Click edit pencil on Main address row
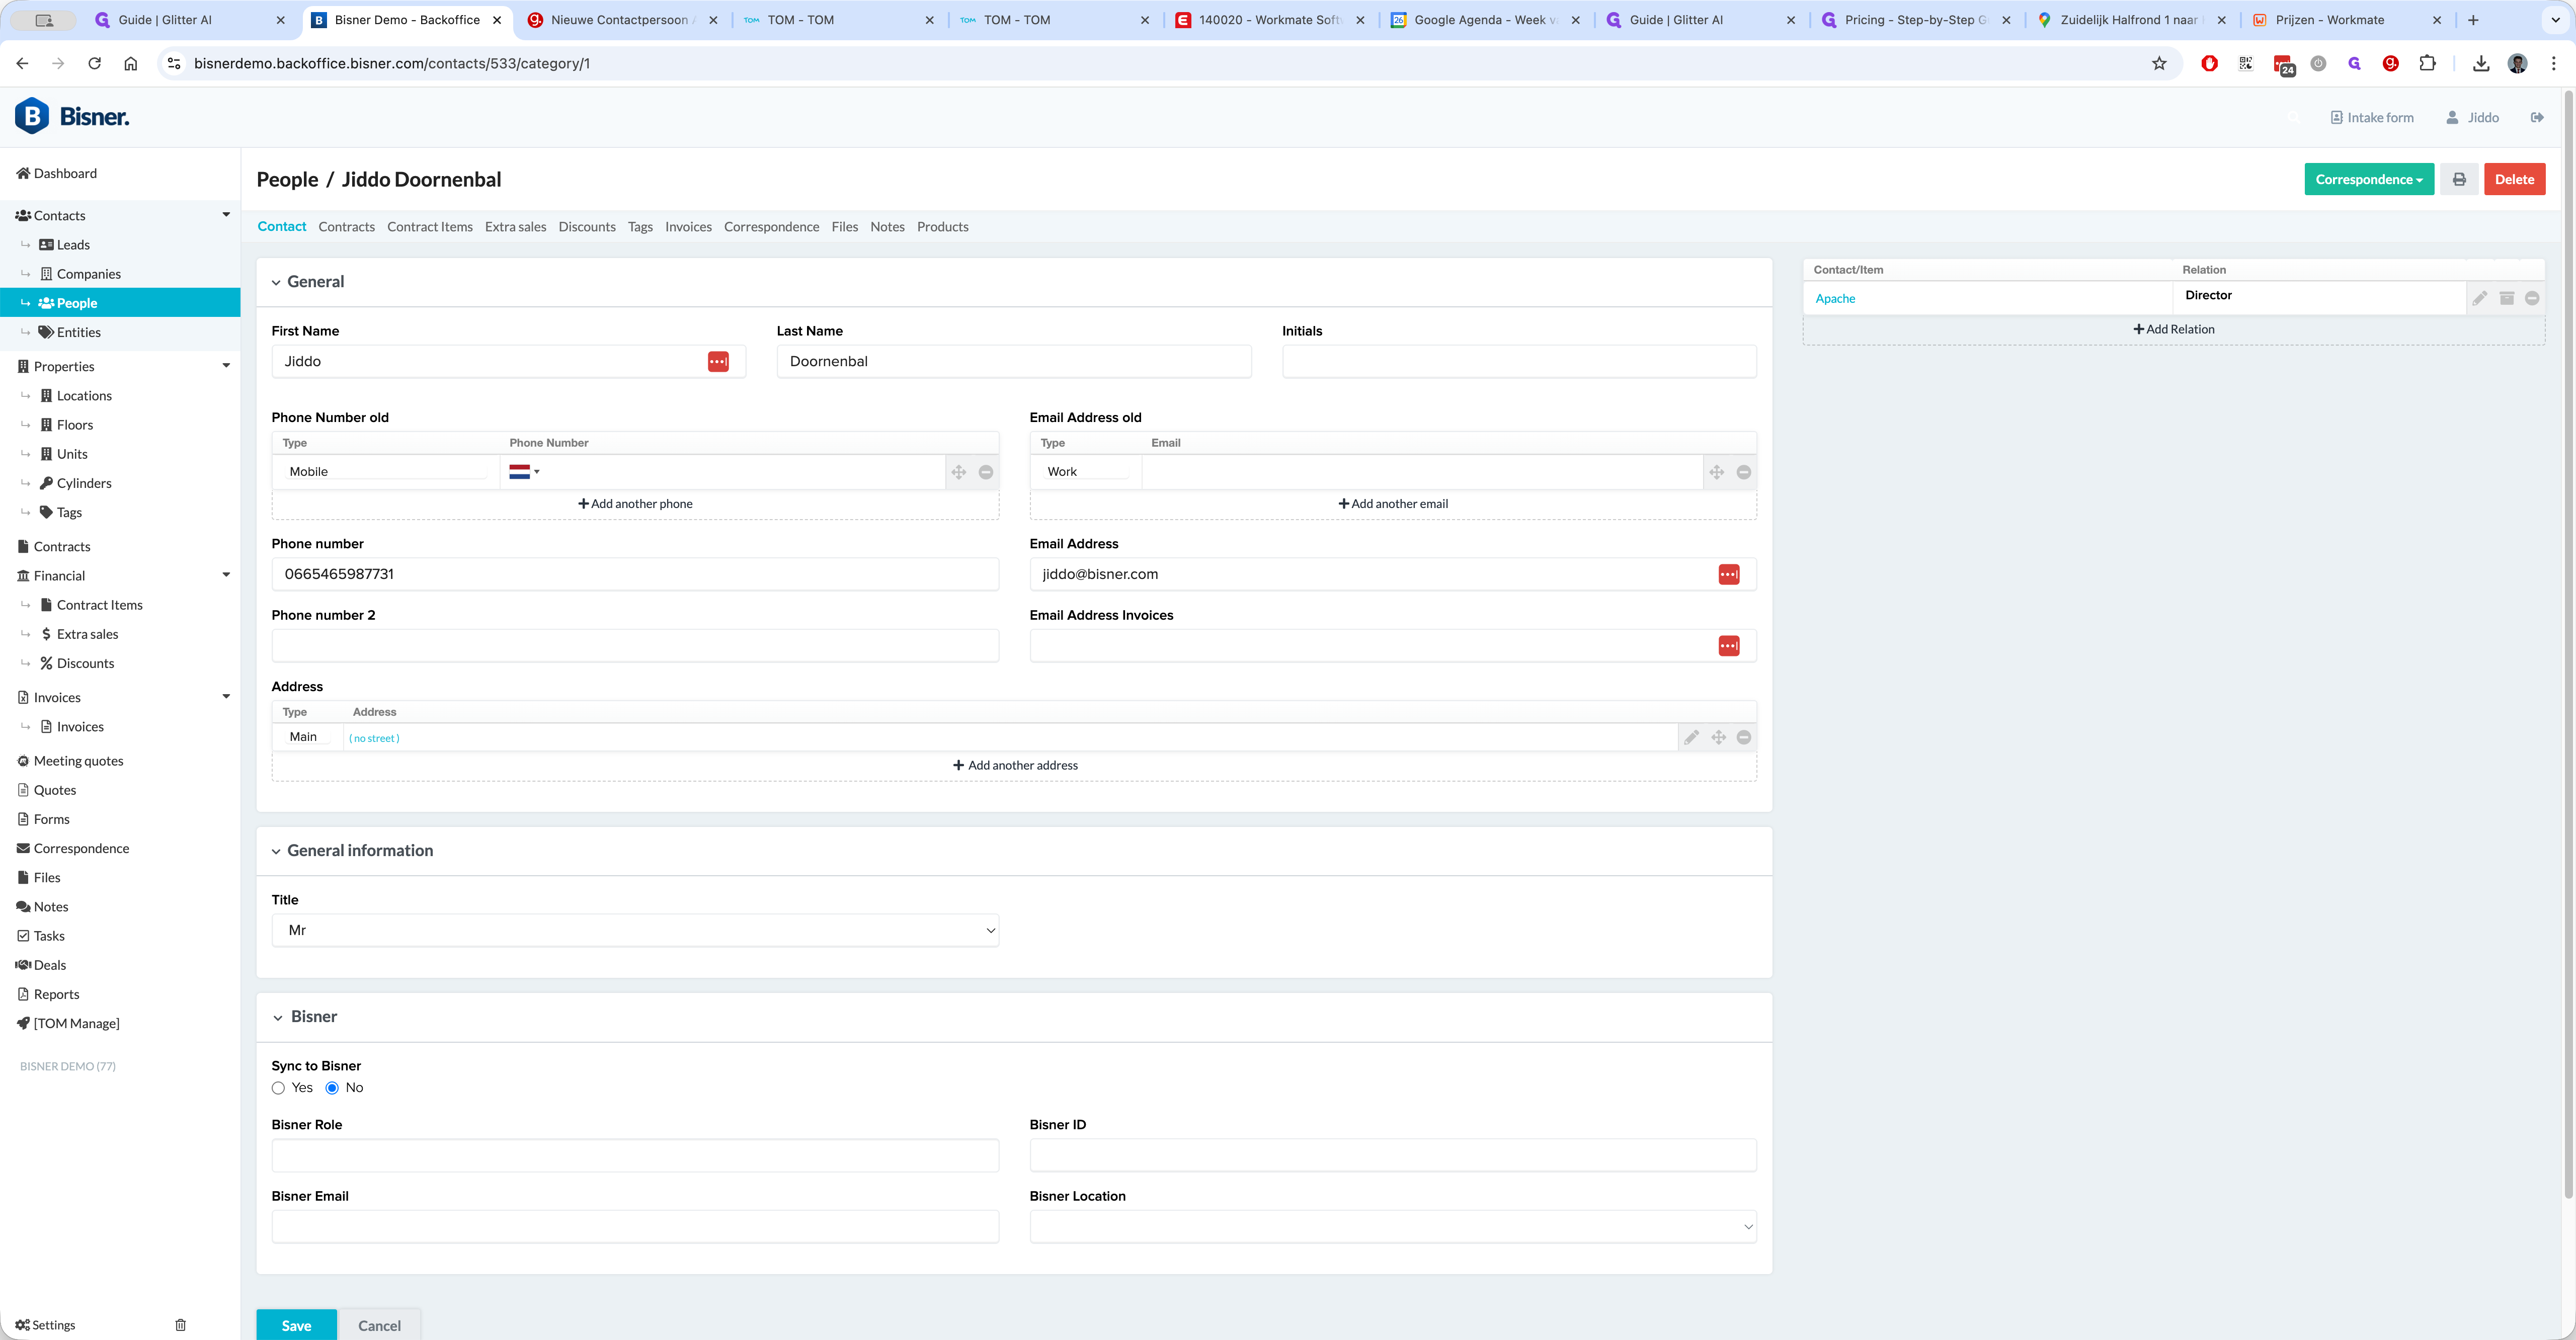 click(x=1691, y=737)
